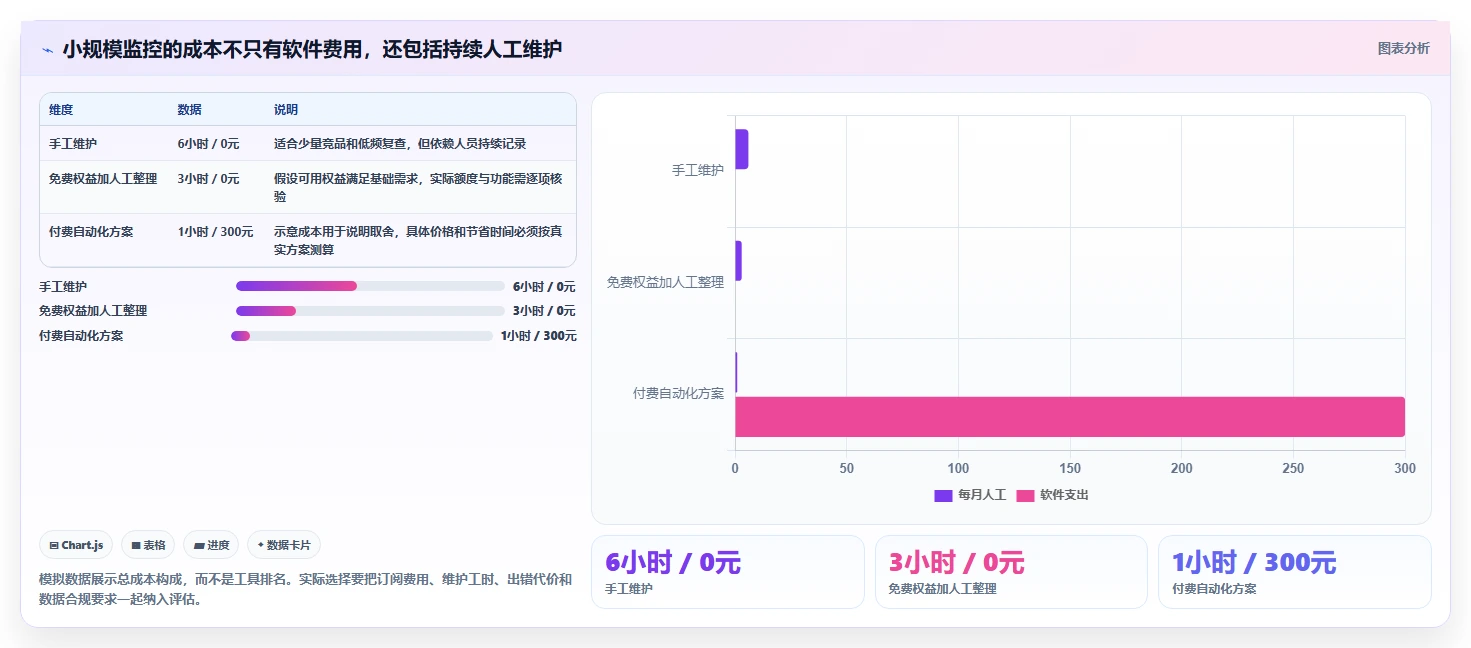Open the 6小时 / 0元 手工维护 data card
Image resolution: width=1471 pixels, height=648 pixels.
(728, 572)
